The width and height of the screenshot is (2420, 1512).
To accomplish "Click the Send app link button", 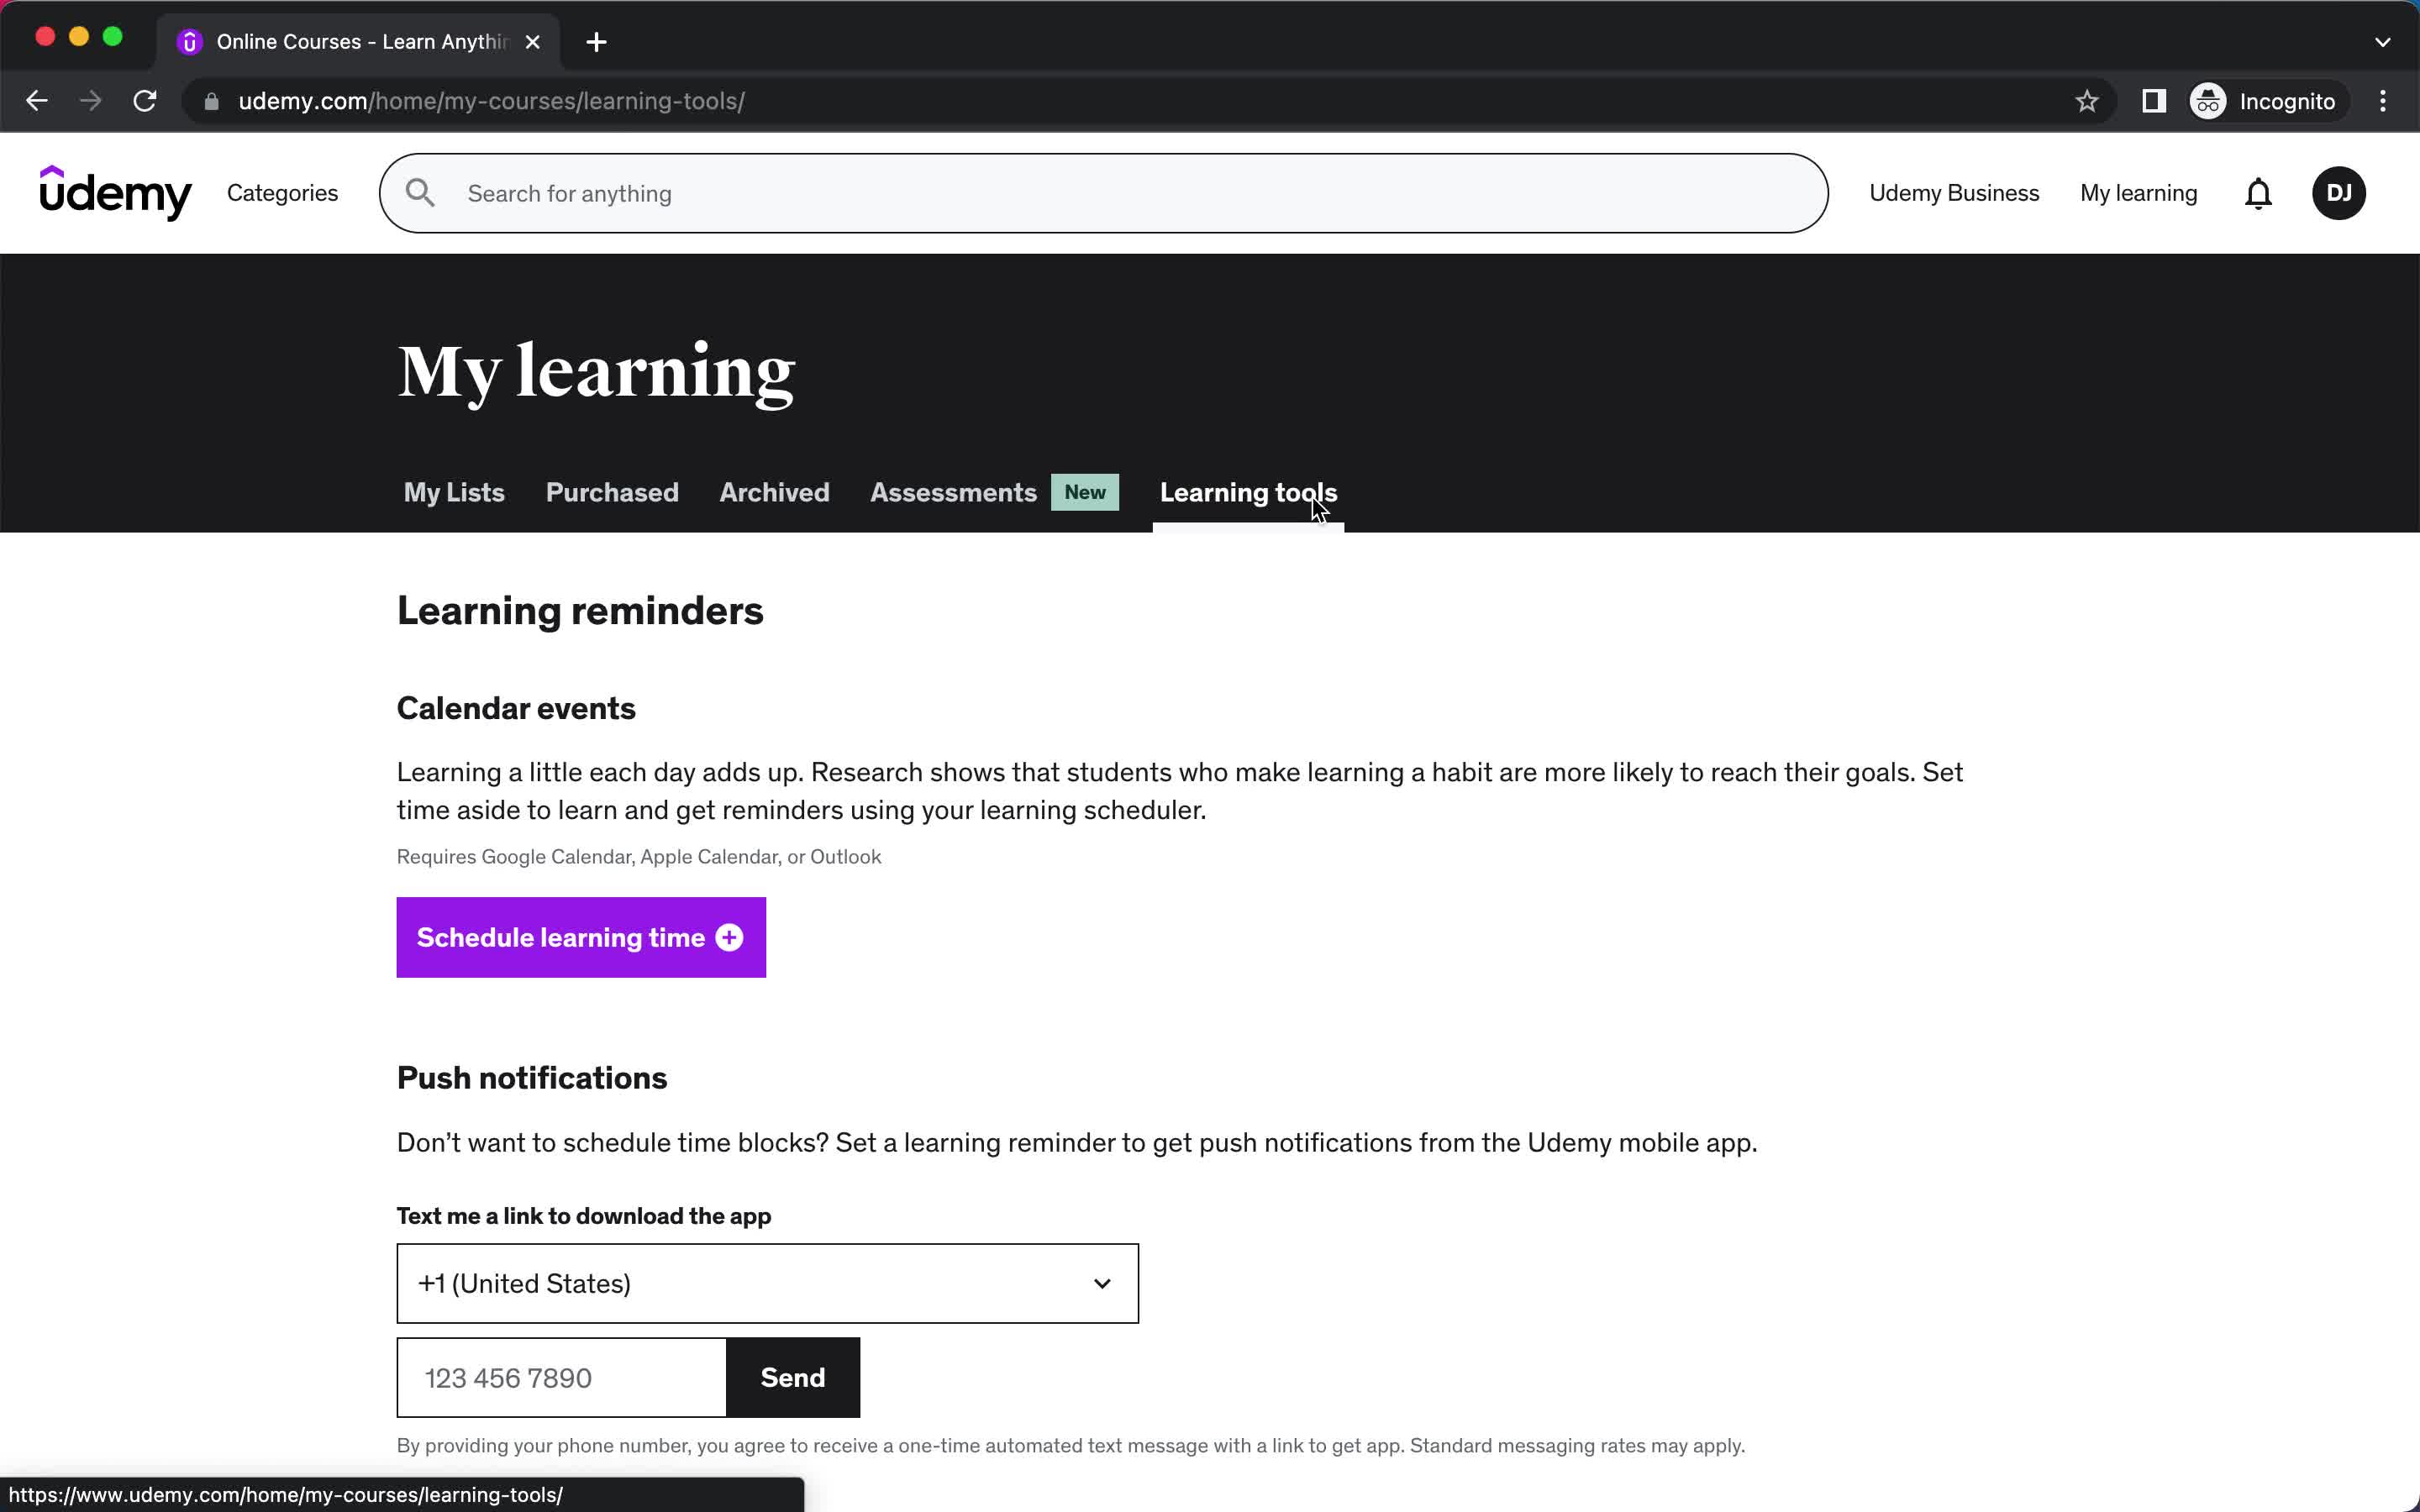I will [x=792, y=1378].
